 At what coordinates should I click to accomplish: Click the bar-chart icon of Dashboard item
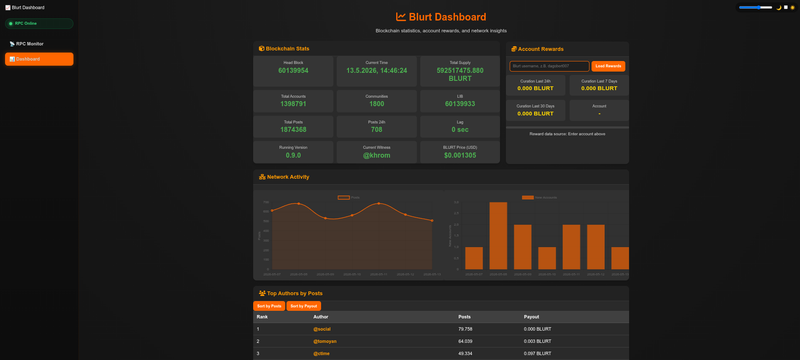(x=12, y=59)
